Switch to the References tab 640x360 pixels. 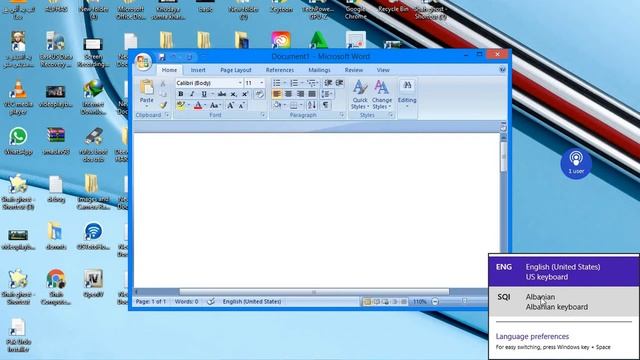280,70
